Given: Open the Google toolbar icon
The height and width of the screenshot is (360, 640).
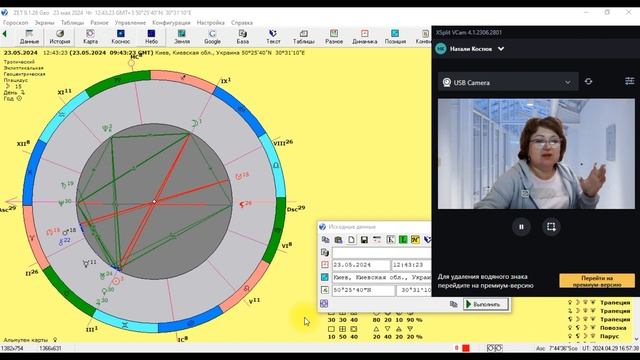Looking at the screenshot, I should (212, 37).
